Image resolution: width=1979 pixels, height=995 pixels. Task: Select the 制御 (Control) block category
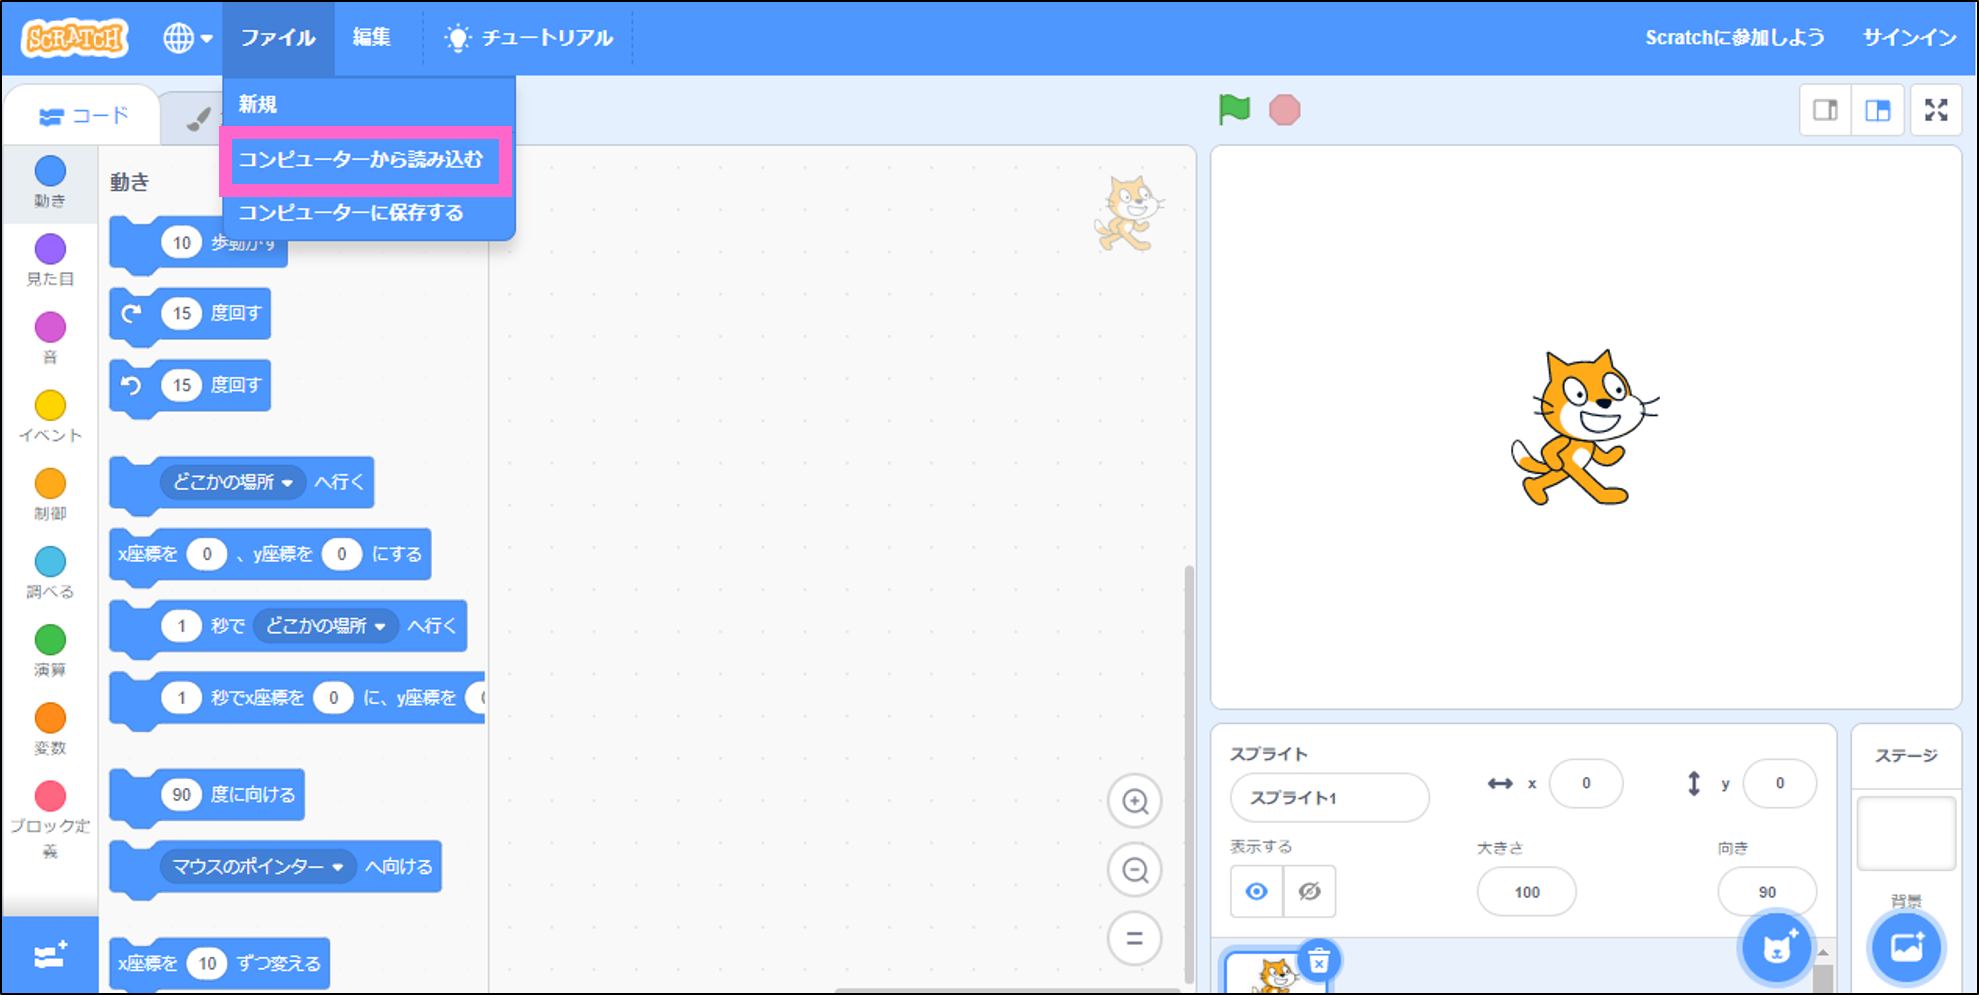tap(49, 495)
